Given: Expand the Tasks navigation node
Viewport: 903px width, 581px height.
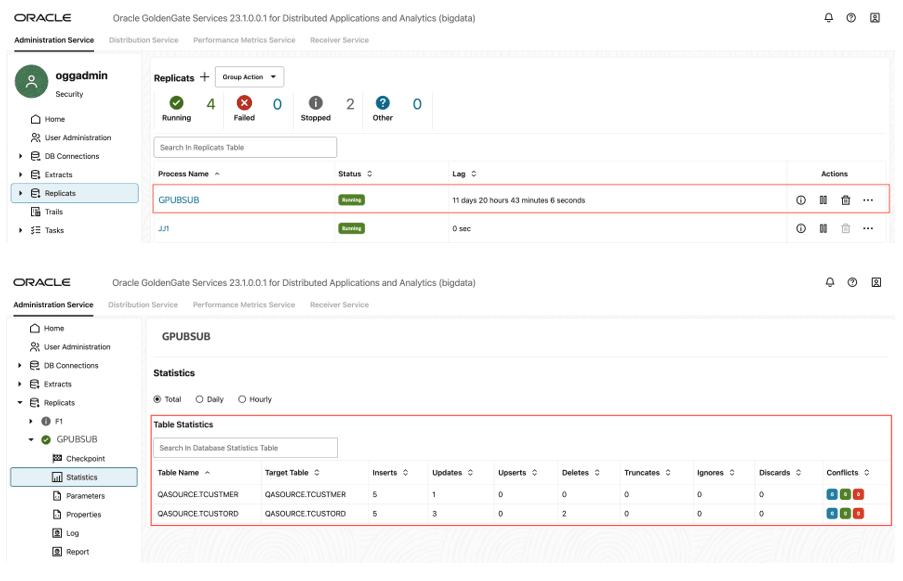Looking at the screenshot, I should point(21,230).
